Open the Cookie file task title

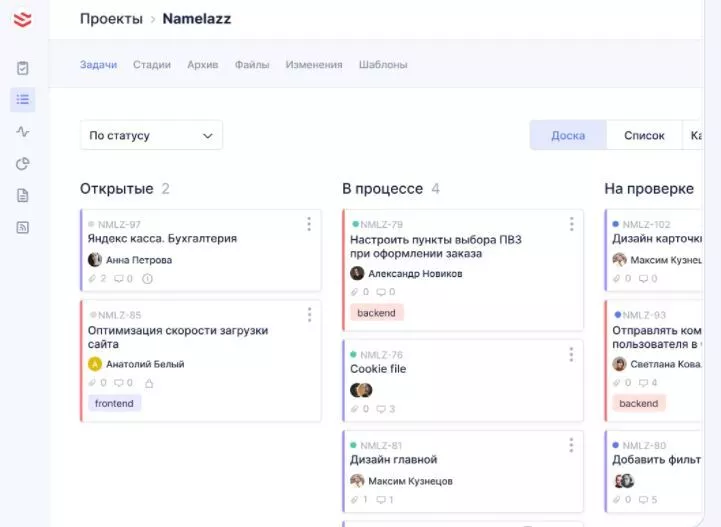tap(378, 369)
